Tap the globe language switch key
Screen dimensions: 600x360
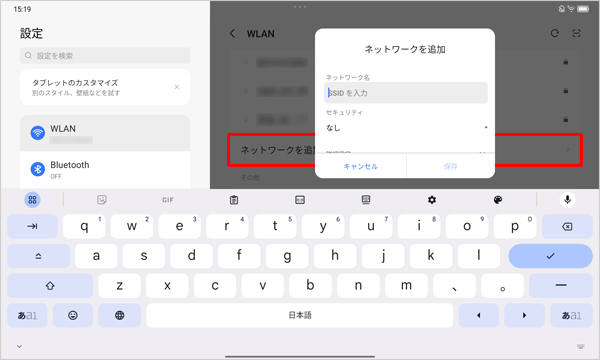tap(119, 315)
